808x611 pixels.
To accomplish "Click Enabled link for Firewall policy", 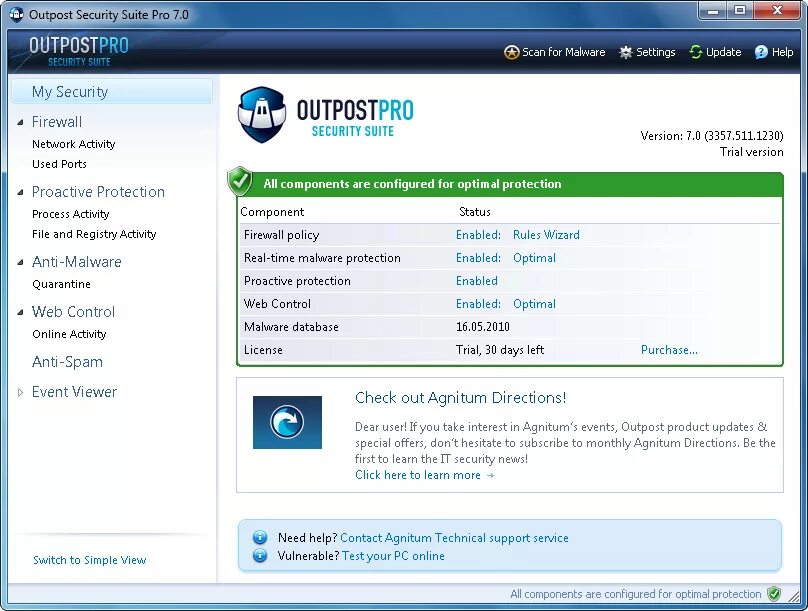I will (x=478, y=235).
